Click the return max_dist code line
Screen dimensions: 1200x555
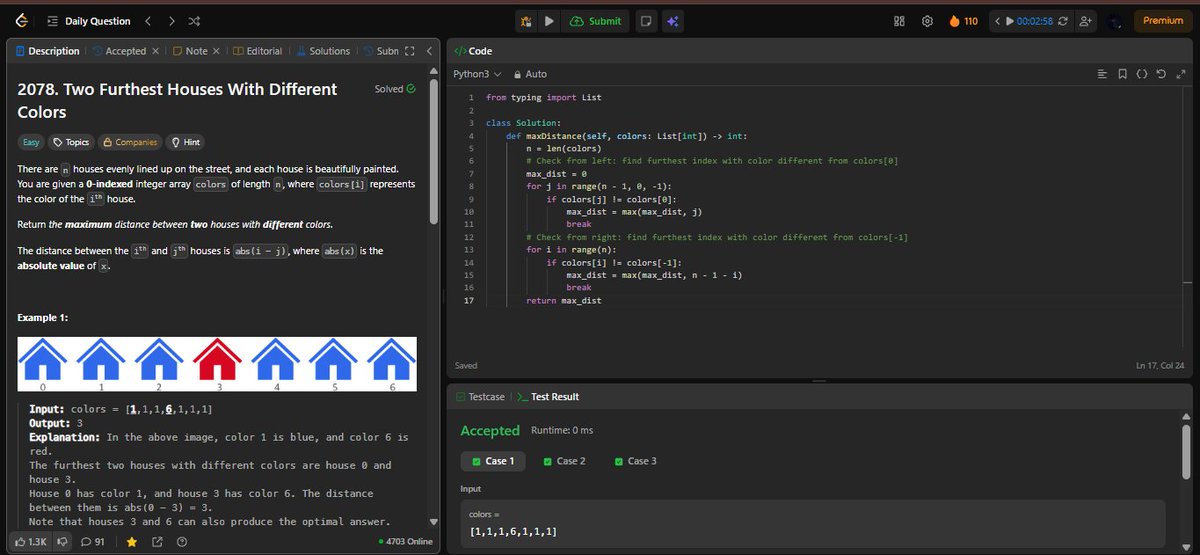click(563, 300)
